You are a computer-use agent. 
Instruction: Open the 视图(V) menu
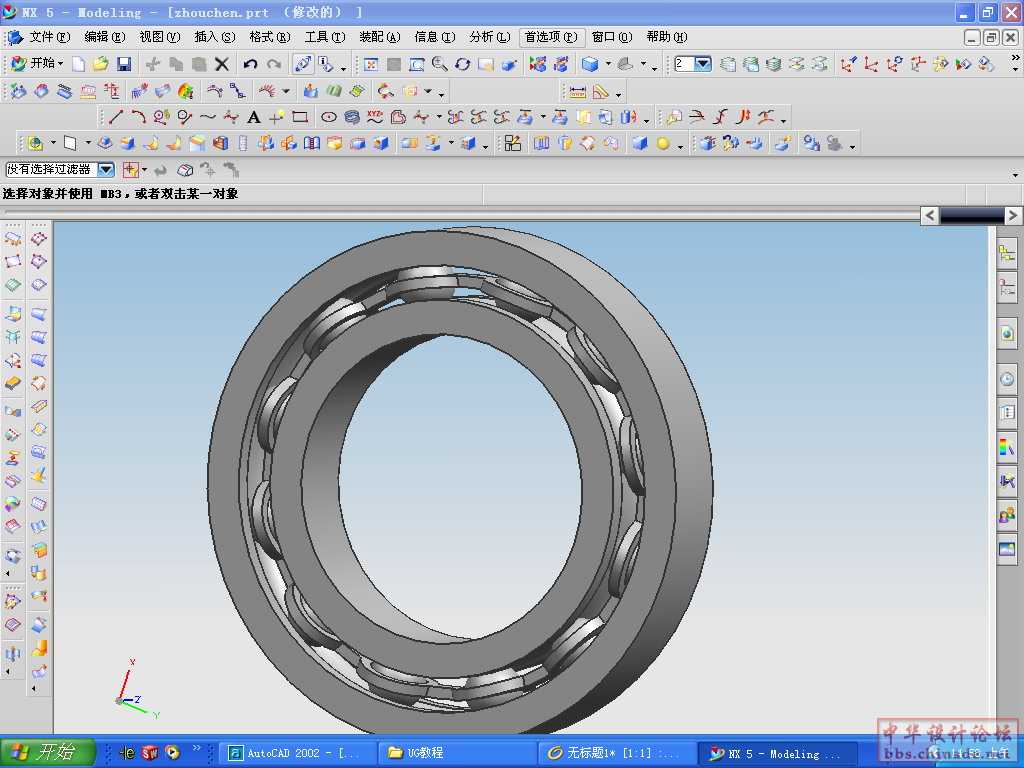159,37
